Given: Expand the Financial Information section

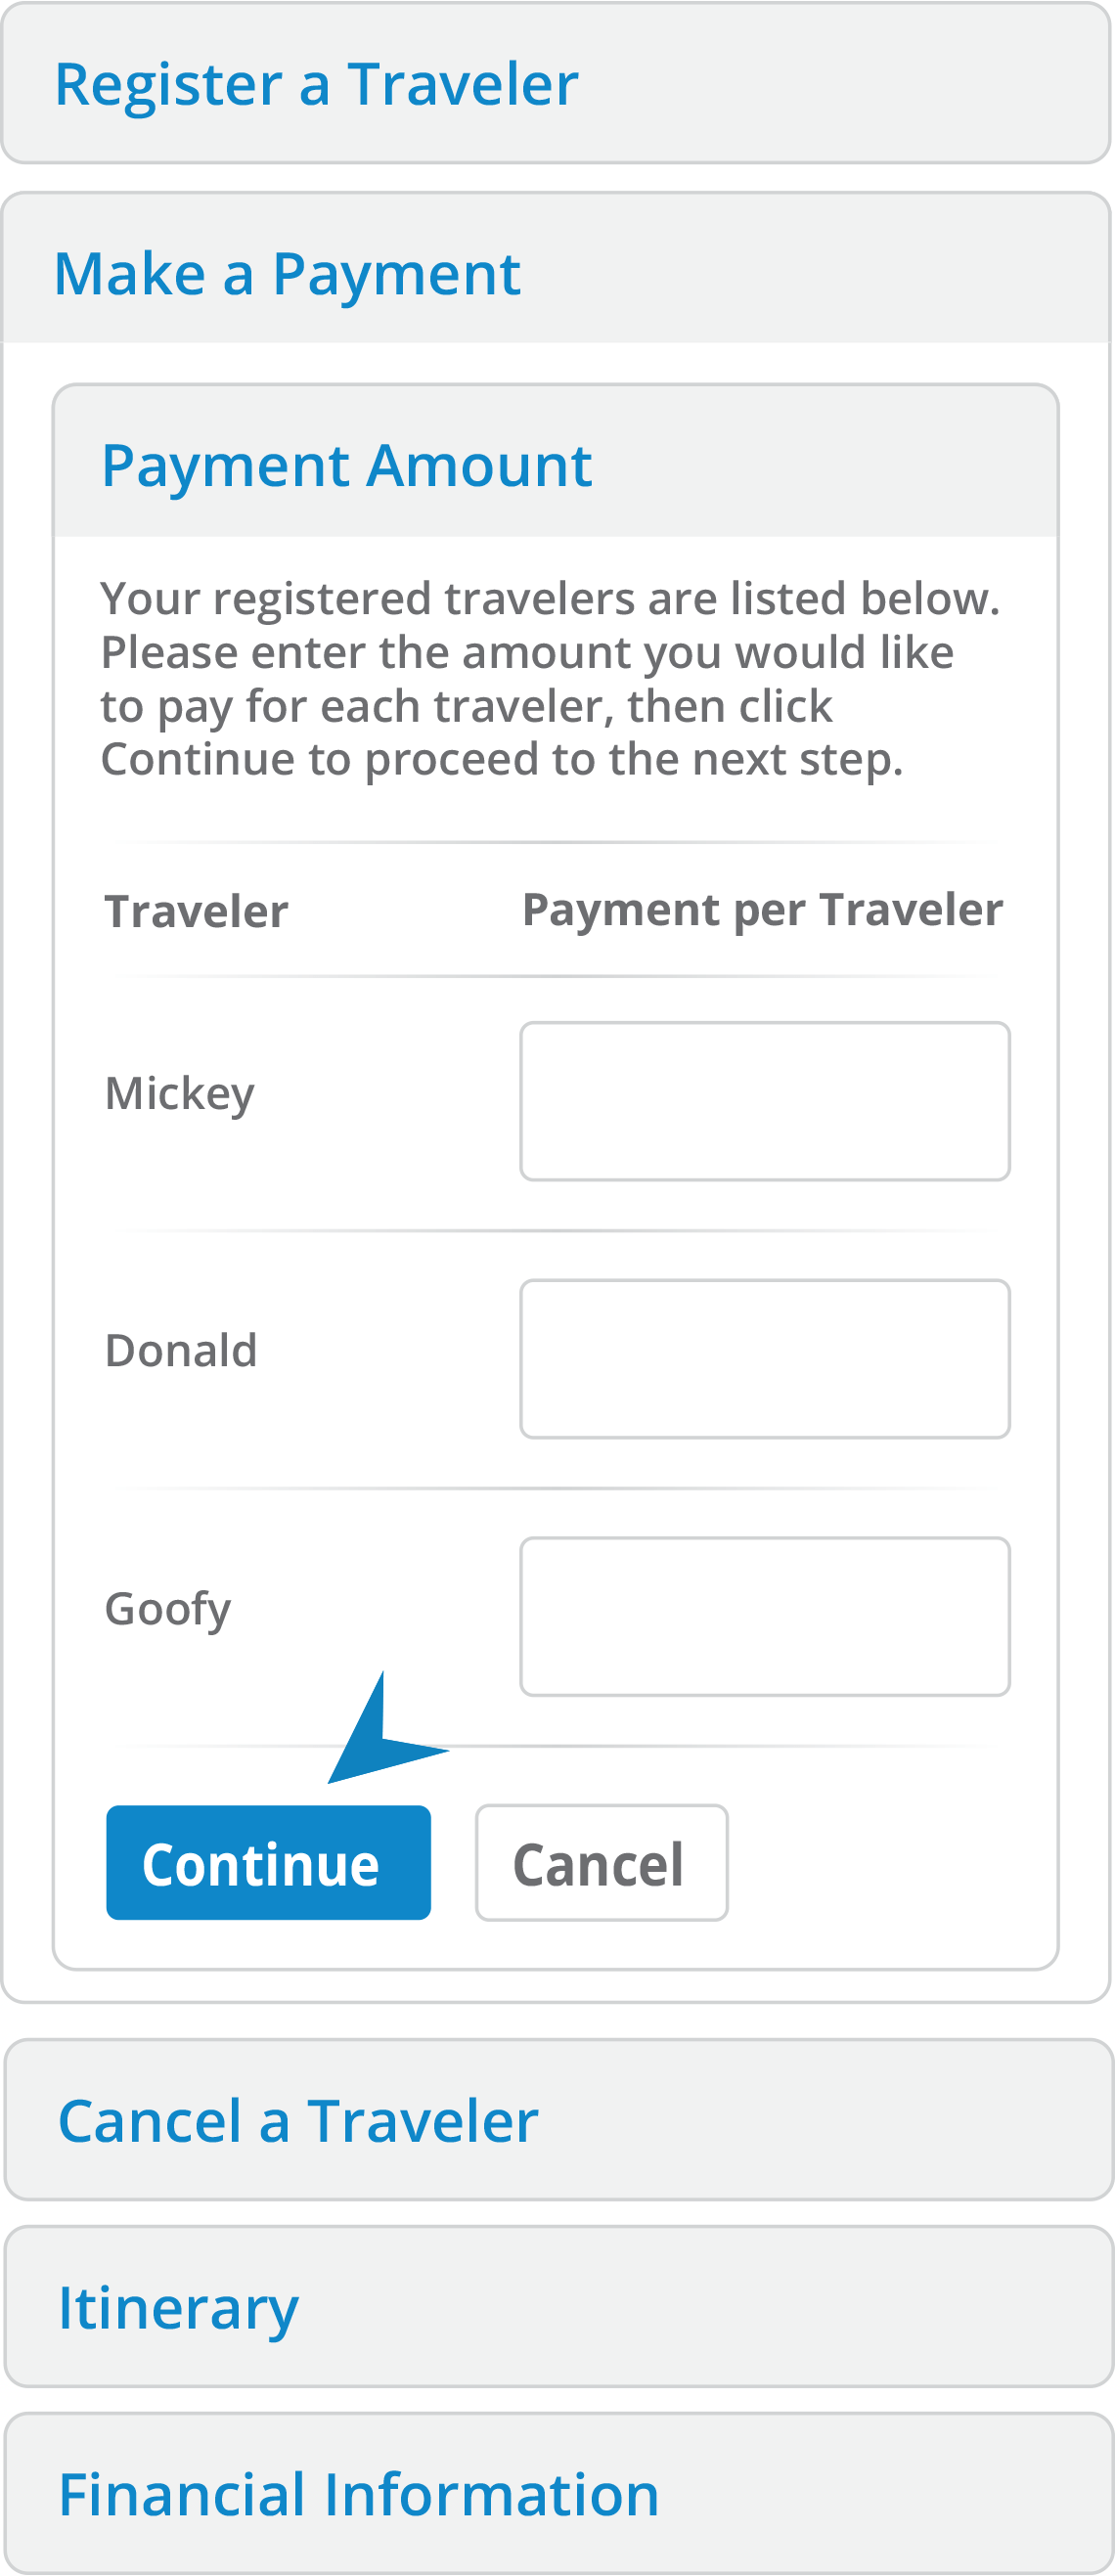Looking at the screenshot, I should click(x=558, y=2493).
